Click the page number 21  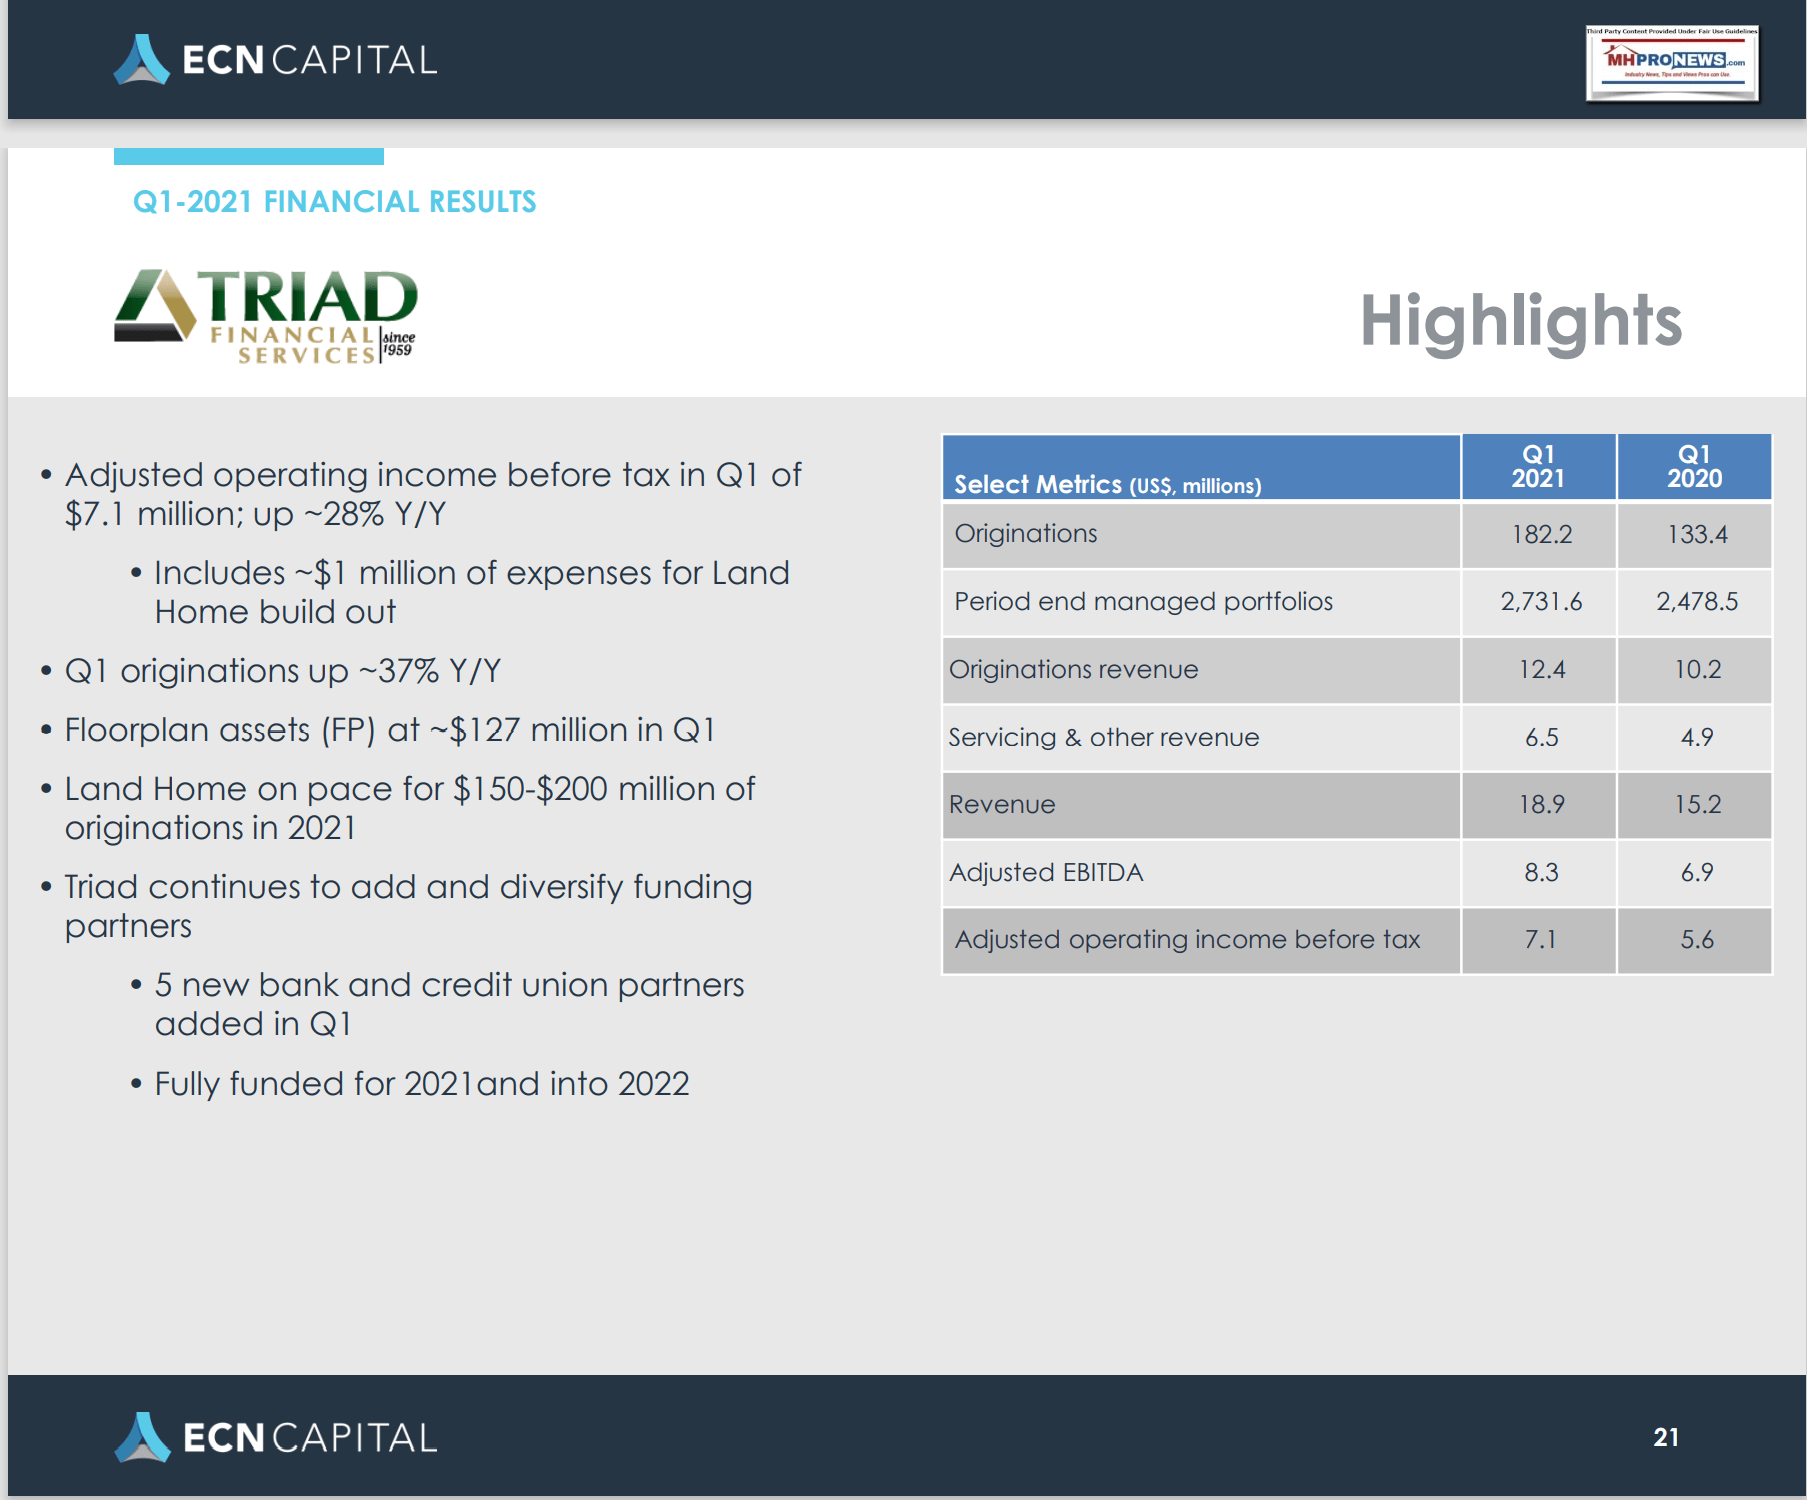(1666, 1437)
